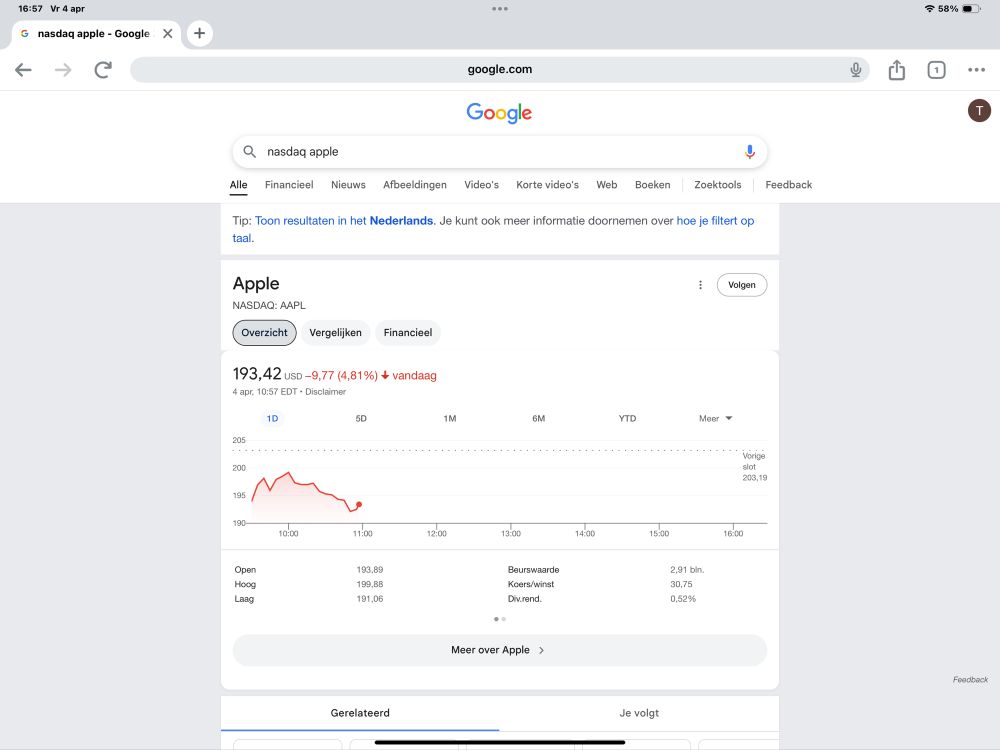1000x750 pixels.
Task: Switch to the Je volgt tab
Action: 639,713
